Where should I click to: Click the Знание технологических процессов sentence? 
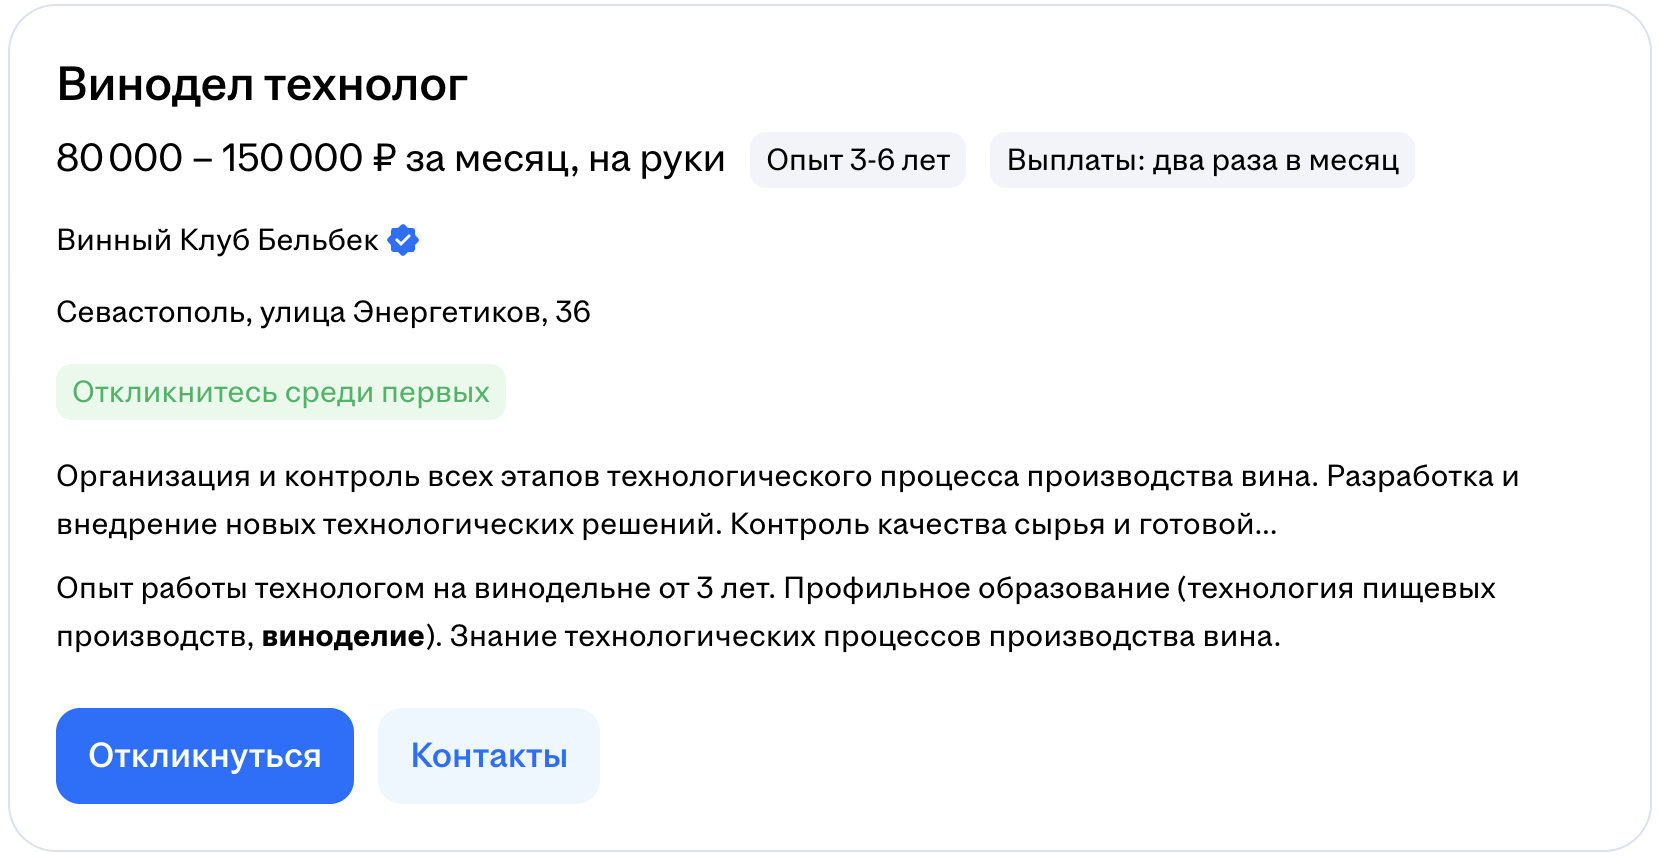(865, 637)
